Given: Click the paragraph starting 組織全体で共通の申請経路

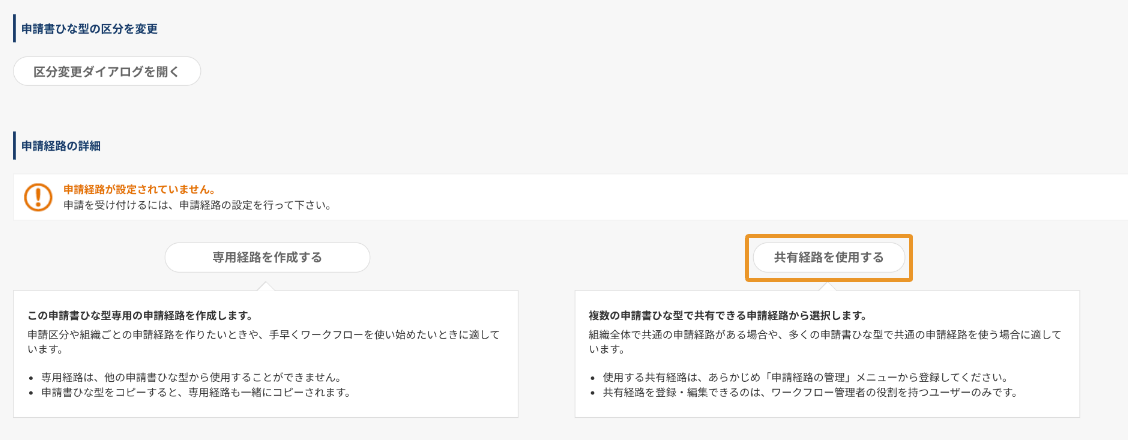Looking at the screenshot, I should tap(824, 342).
